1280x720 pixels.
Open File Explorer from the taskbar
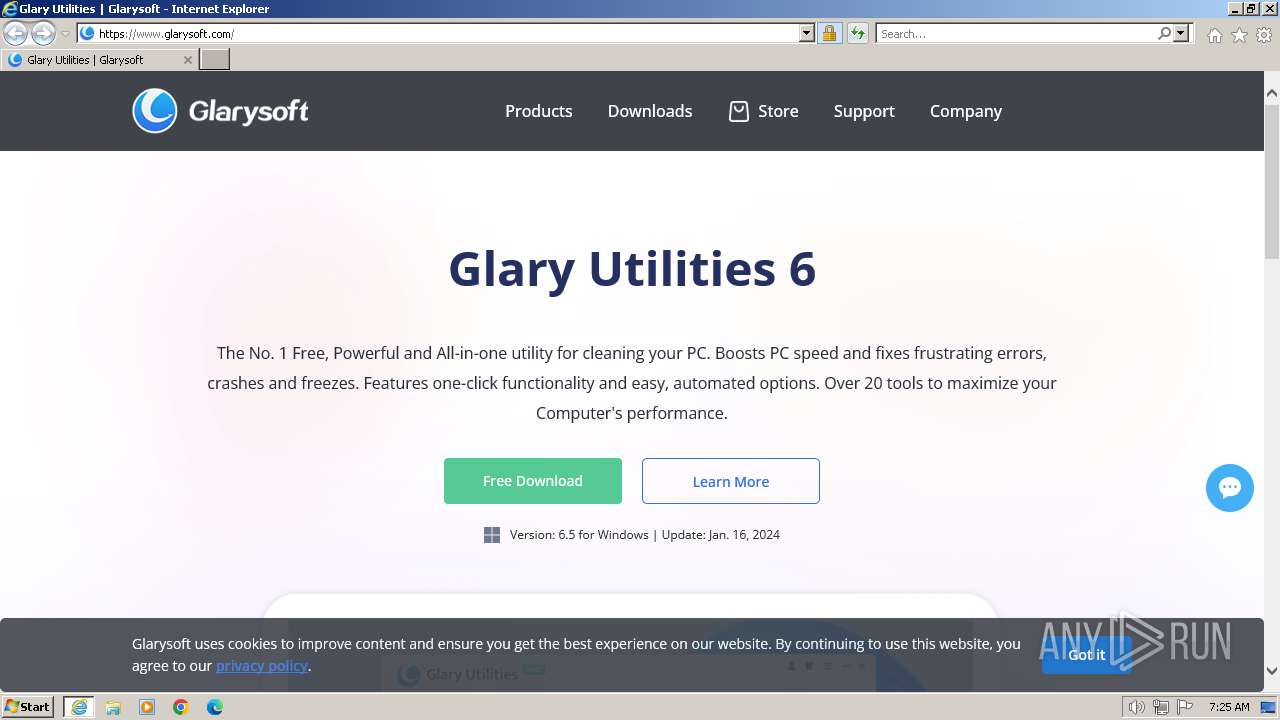113,707
